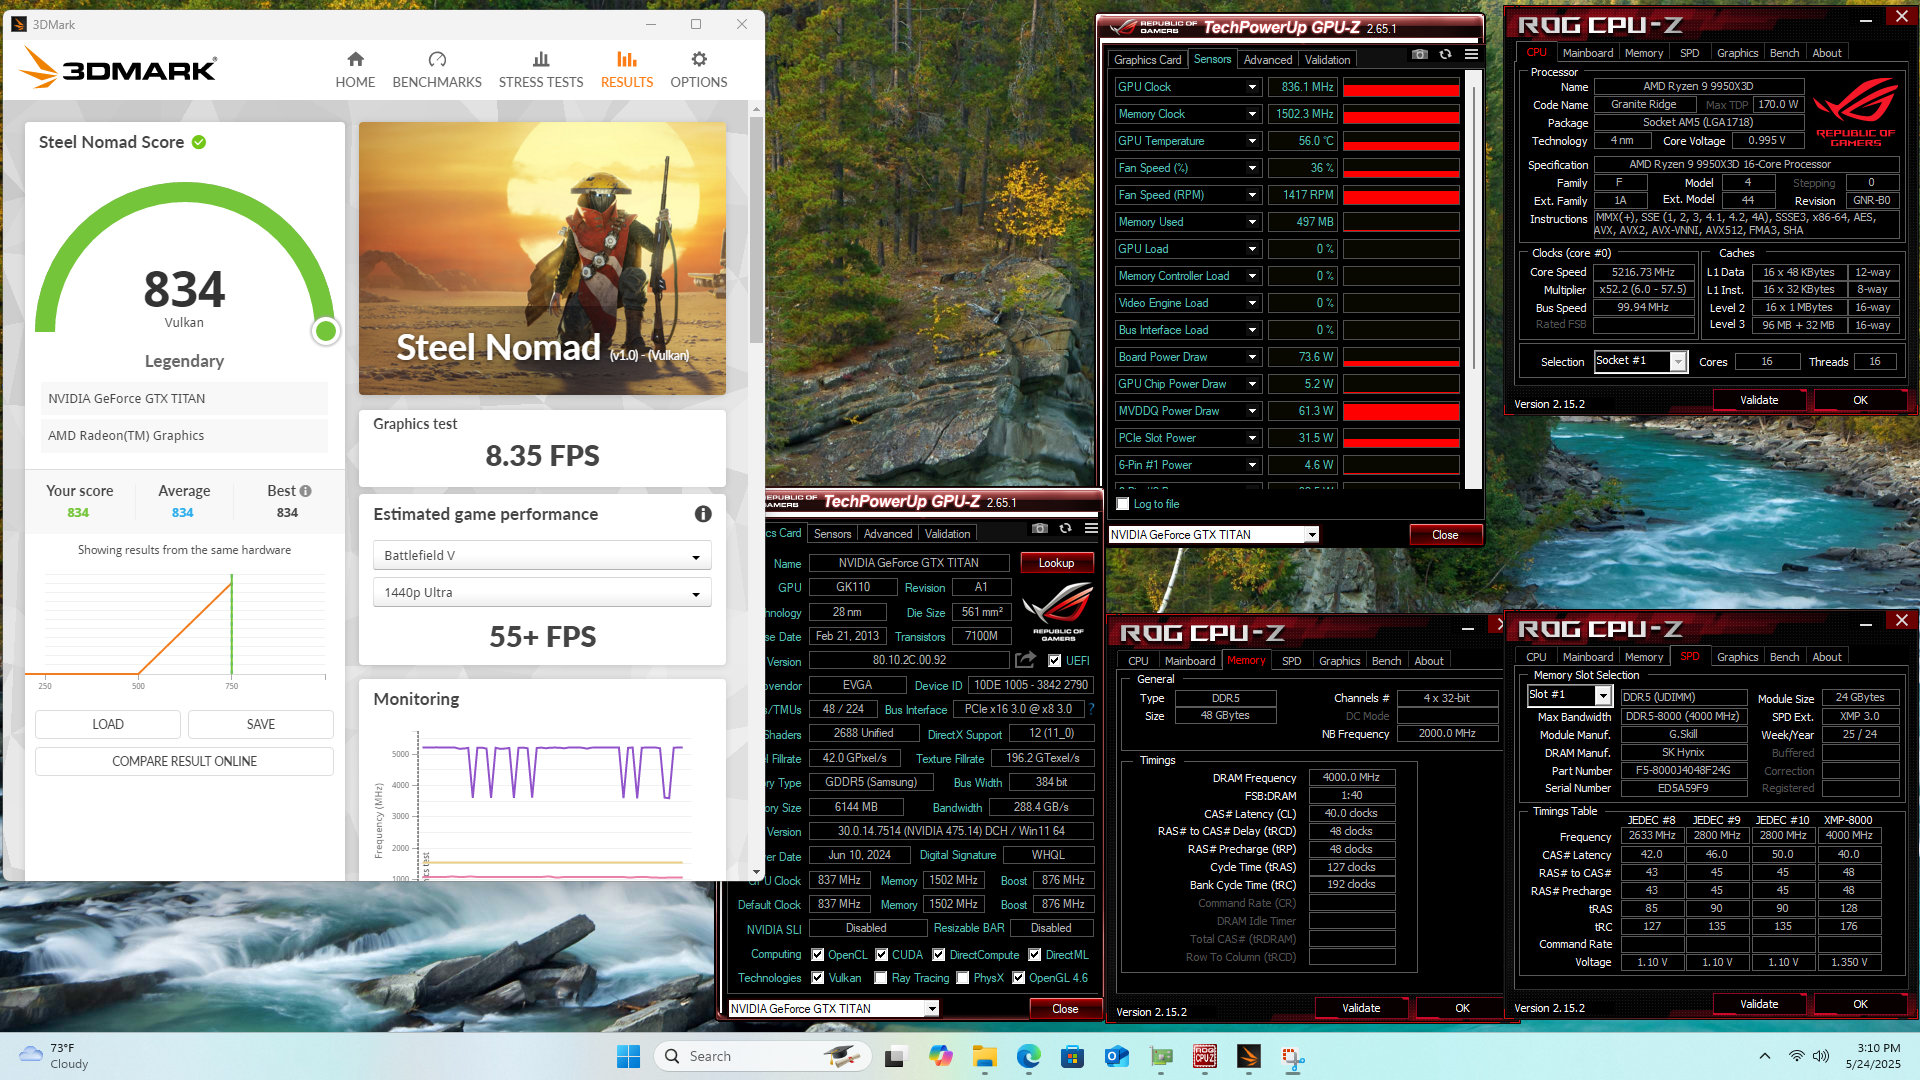Open the HOME section in 3DMark

tap(355, 70)
